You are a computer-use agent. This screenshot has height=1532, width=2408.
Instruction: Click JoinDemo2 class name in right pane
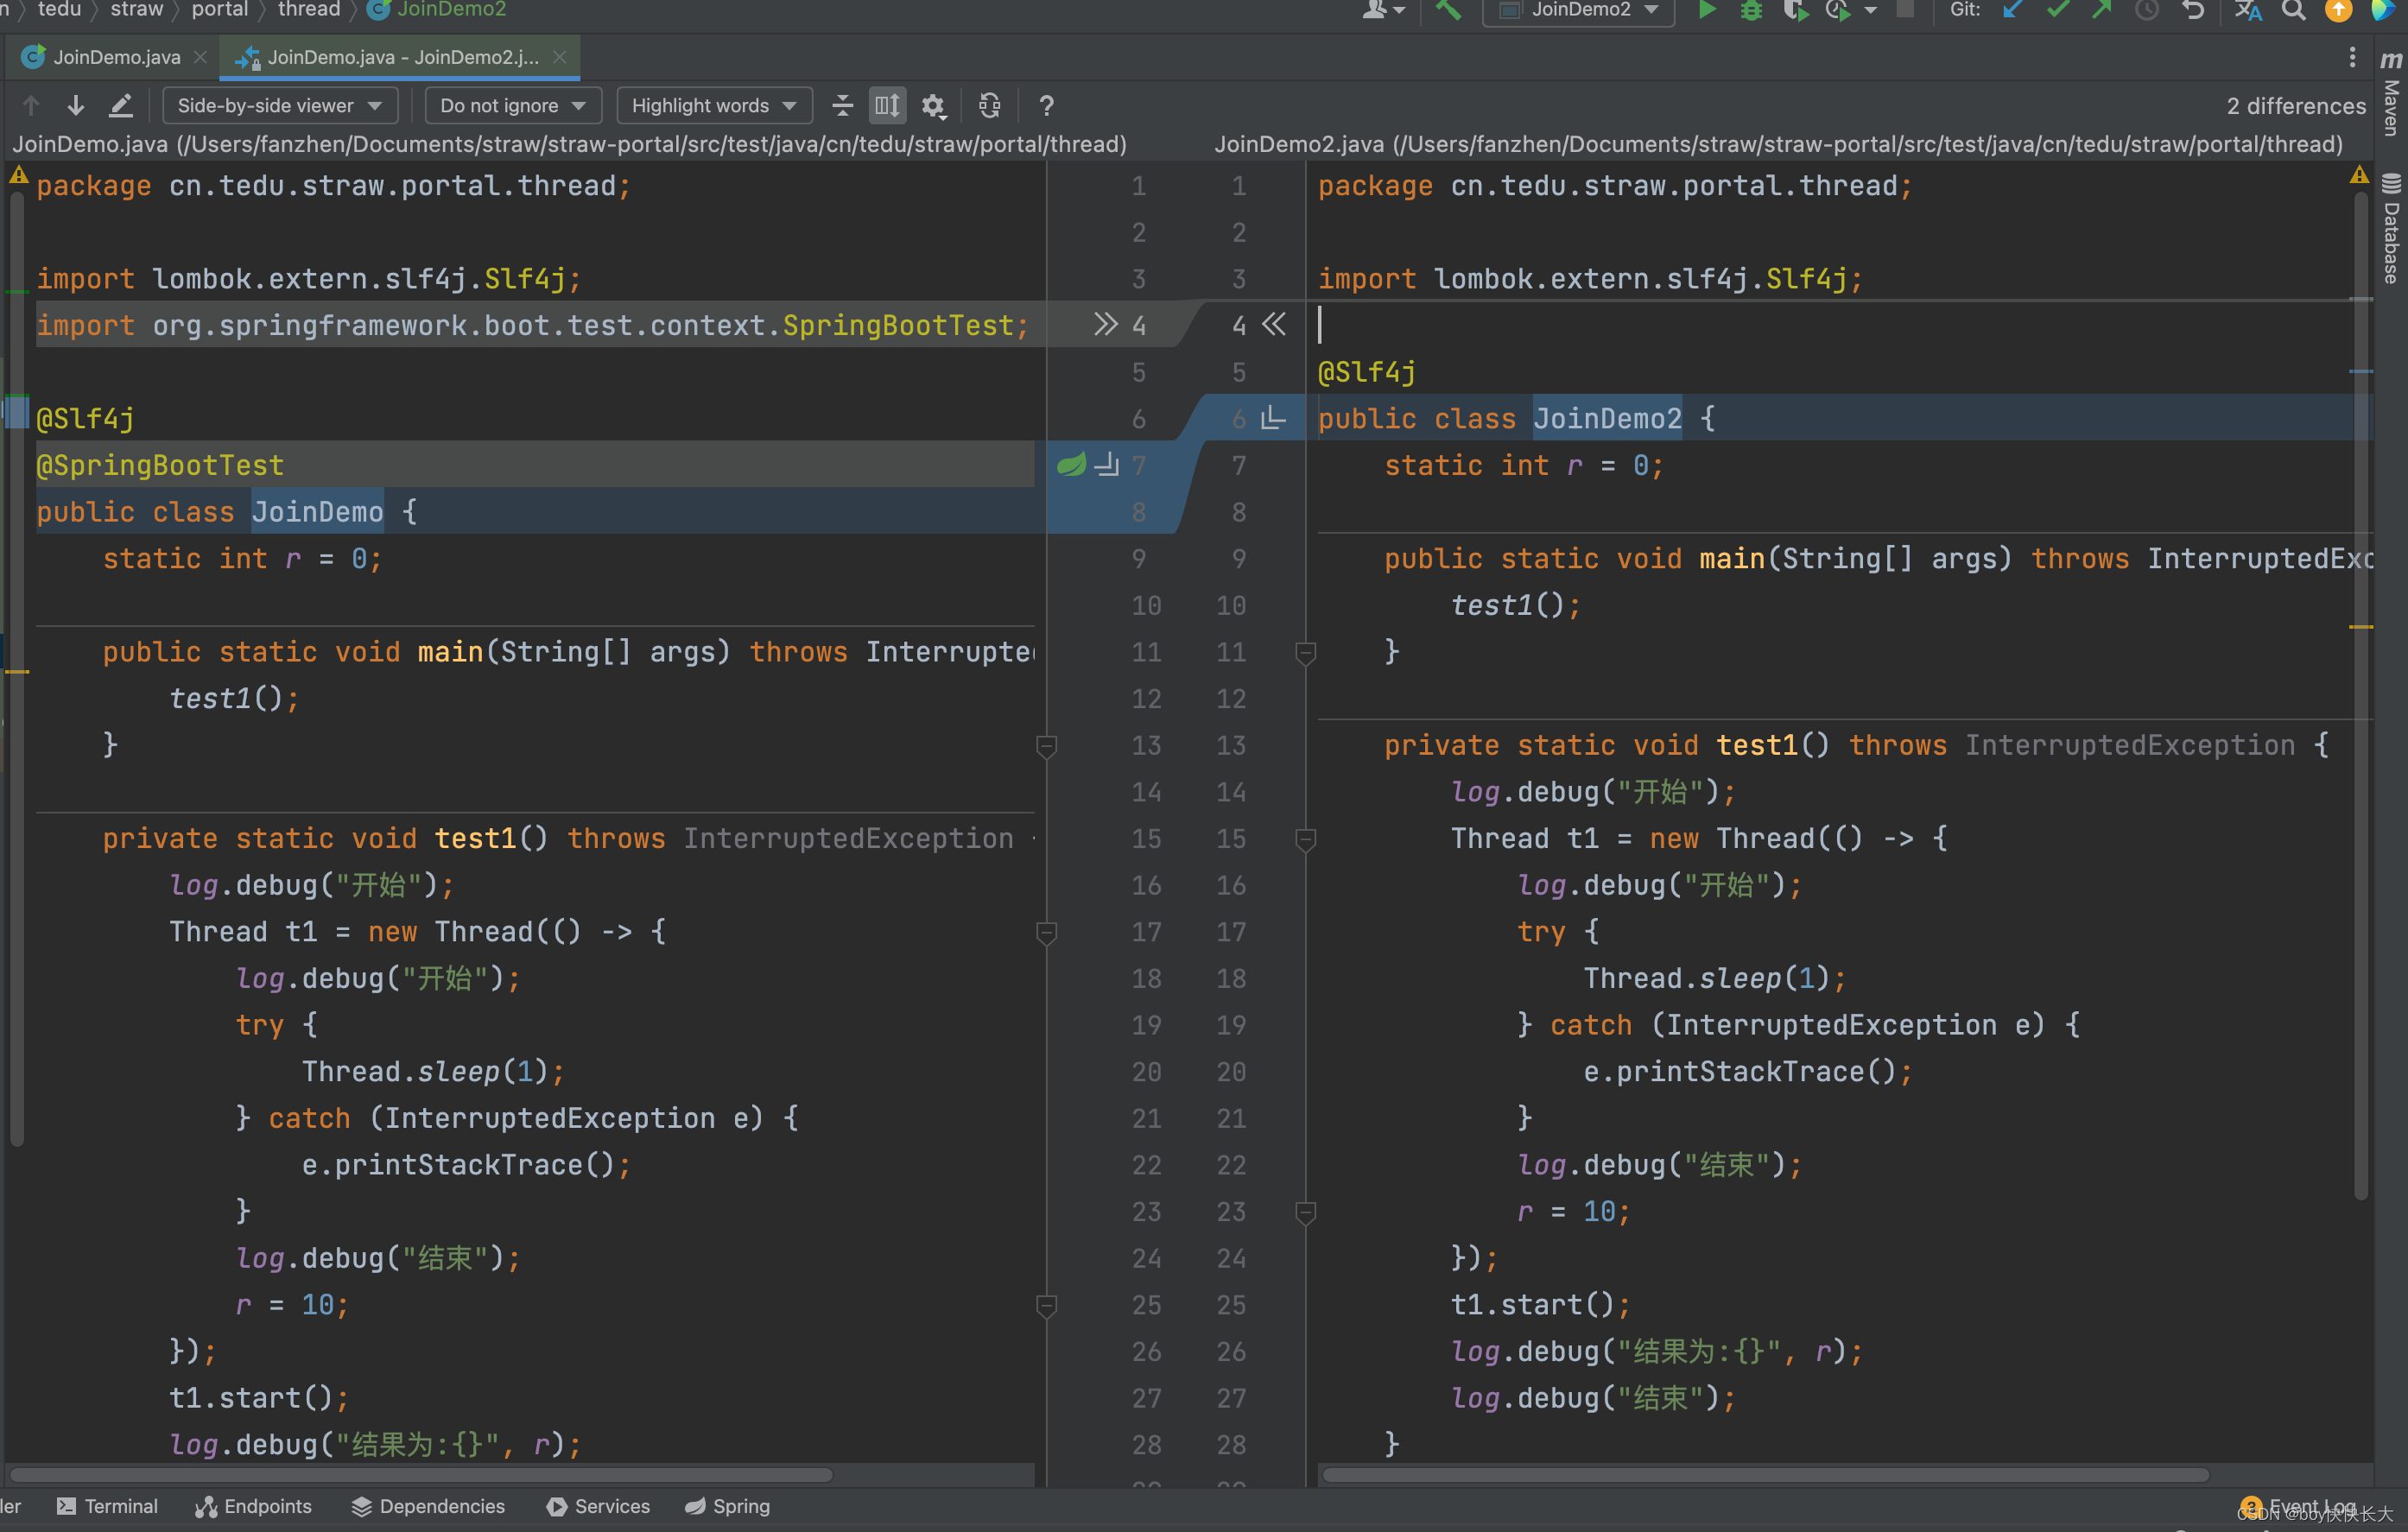[1607, 418]
